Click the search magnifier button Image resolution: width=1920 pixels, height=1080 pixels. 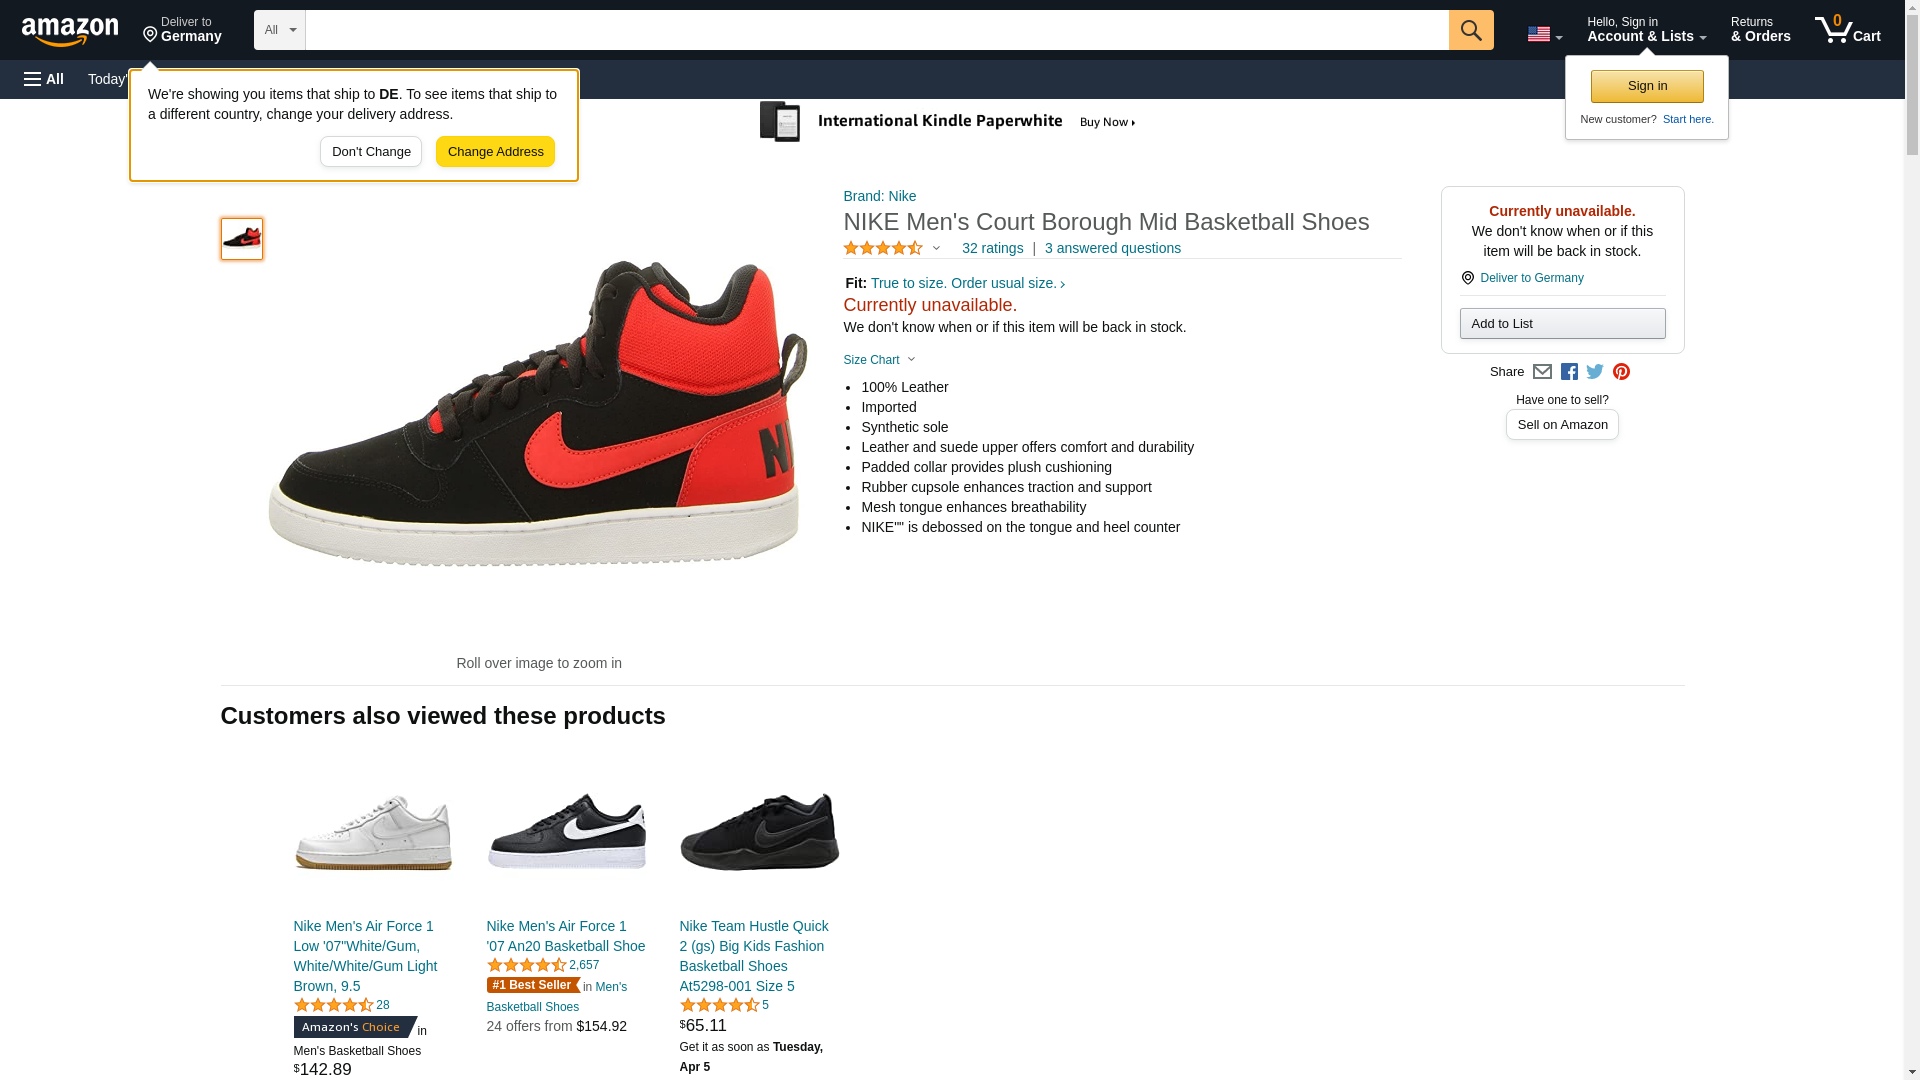coord(1470,30)
